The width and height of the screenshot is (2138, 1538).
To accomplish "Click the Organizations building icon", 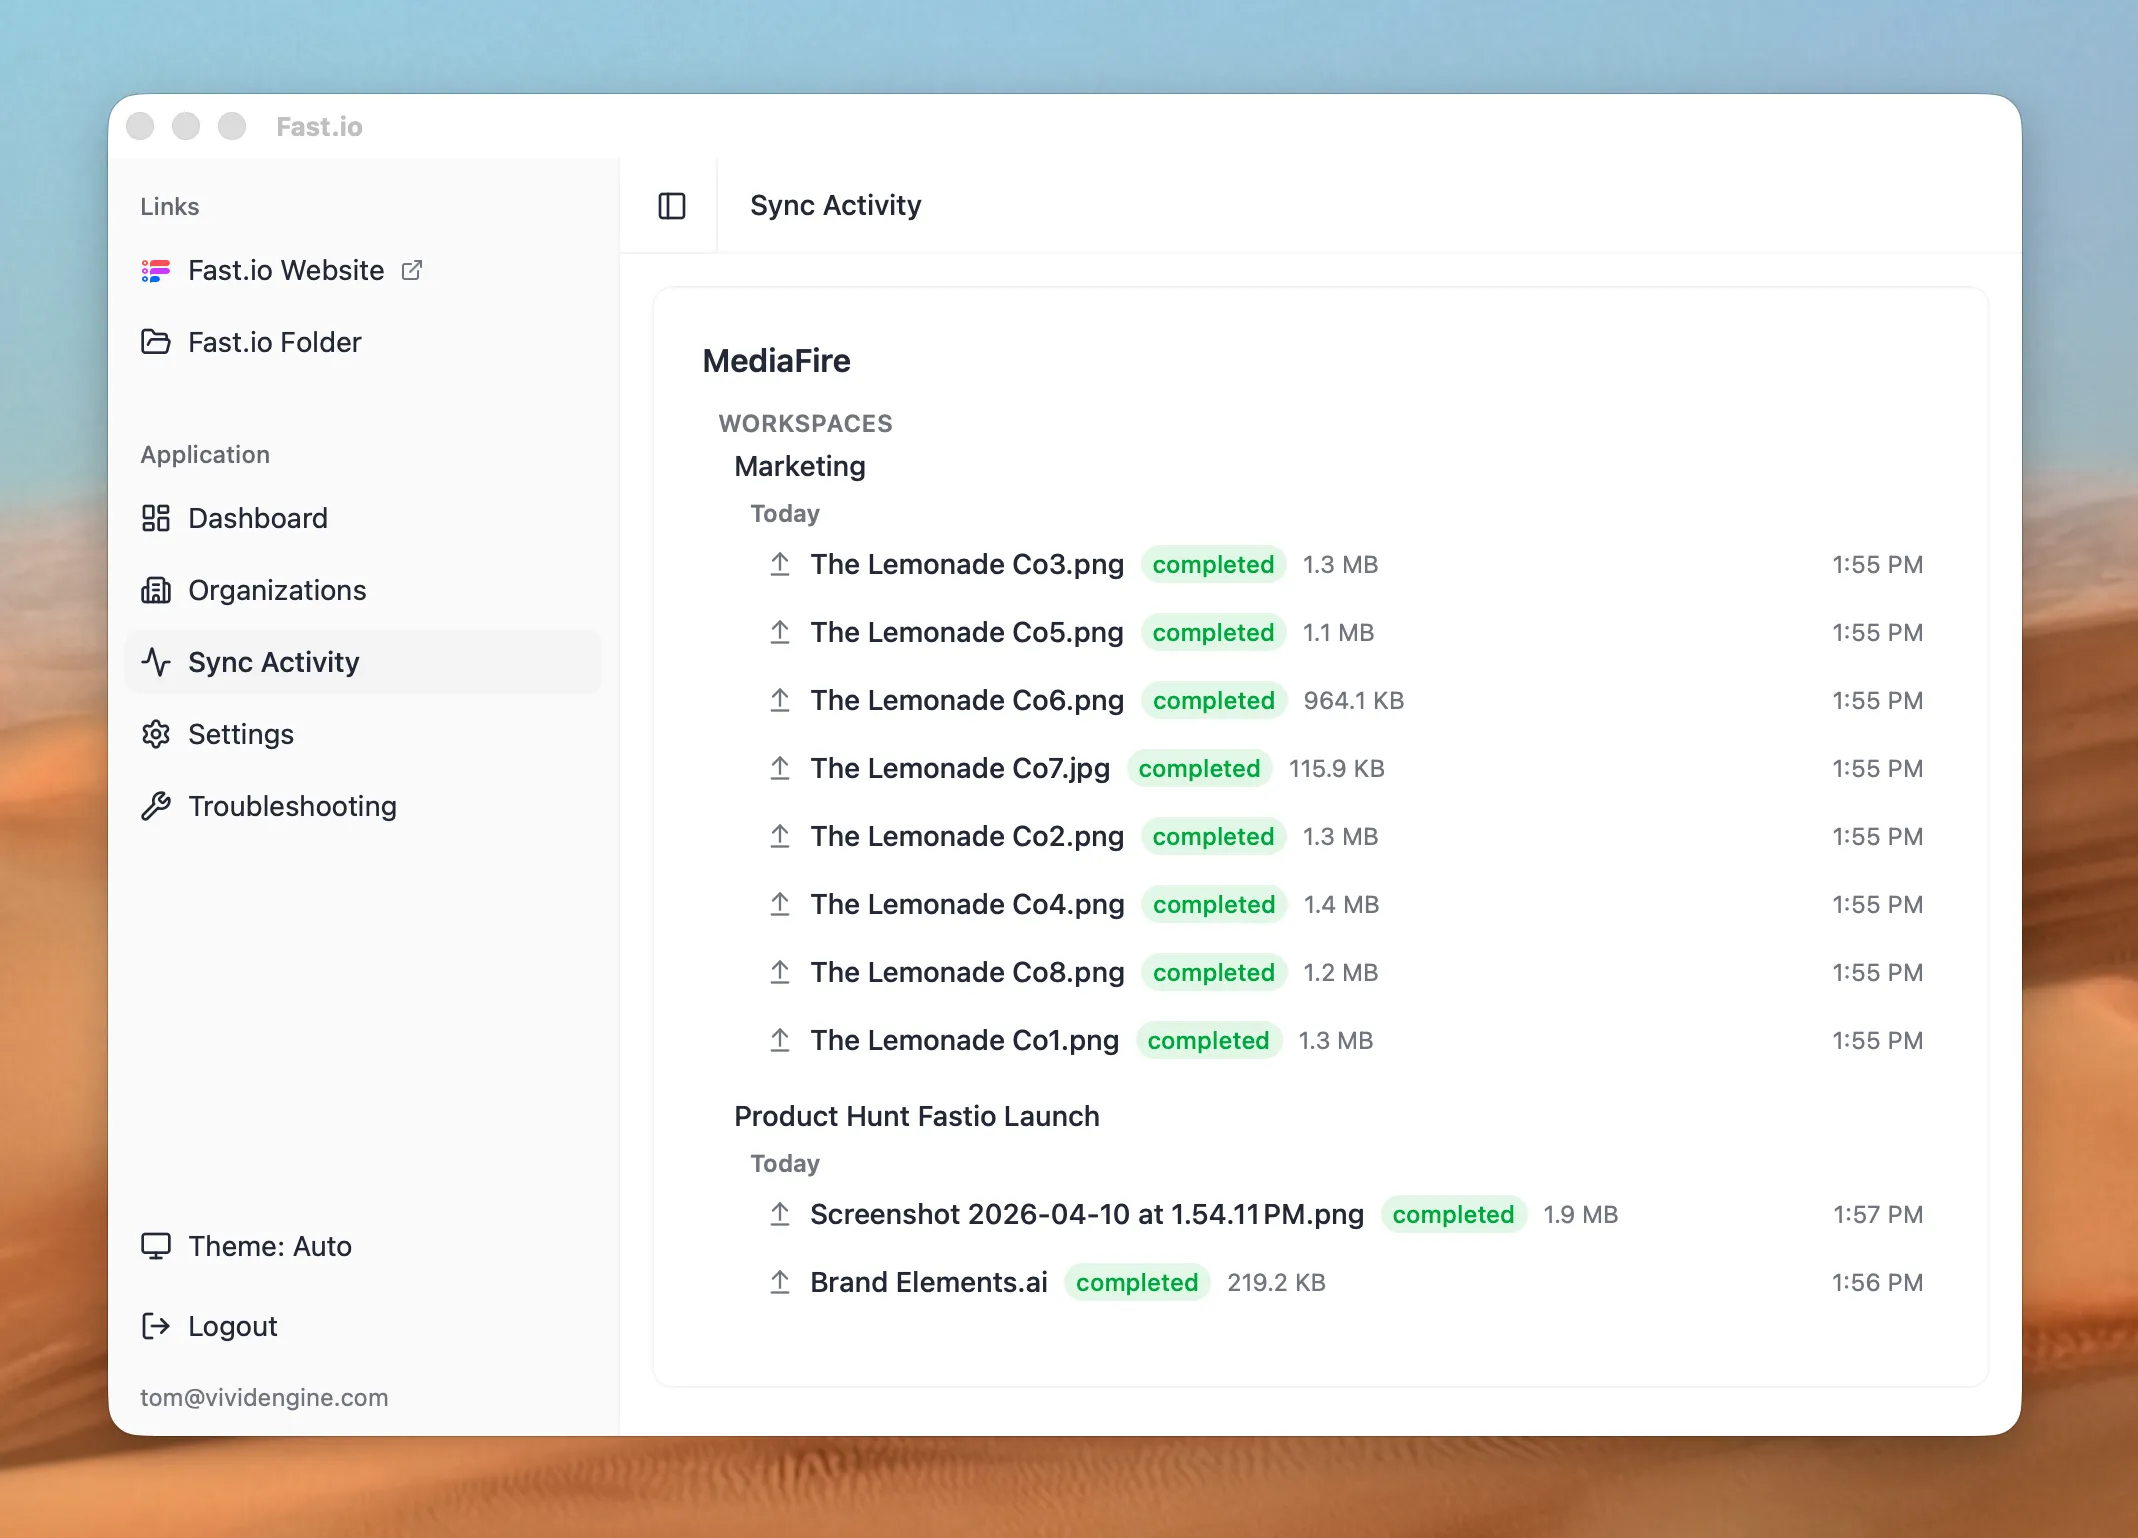I will pos(157,590).
